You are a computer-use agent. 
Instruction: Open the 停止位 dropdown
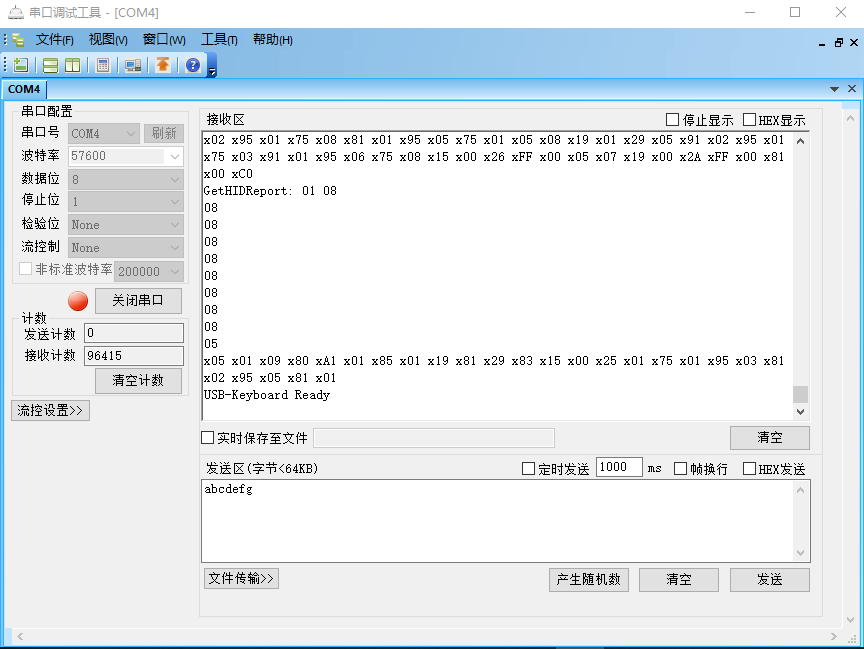[x=126, y=201]
